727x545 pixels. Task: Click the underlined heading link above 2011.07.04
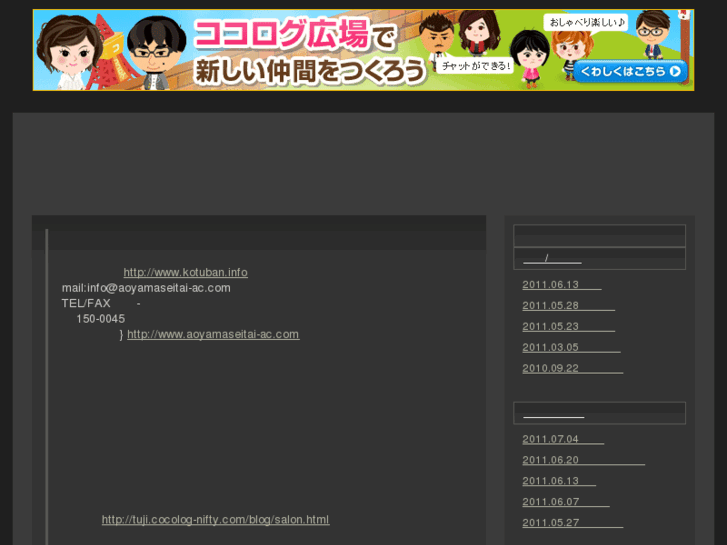[x=554, y=414]
